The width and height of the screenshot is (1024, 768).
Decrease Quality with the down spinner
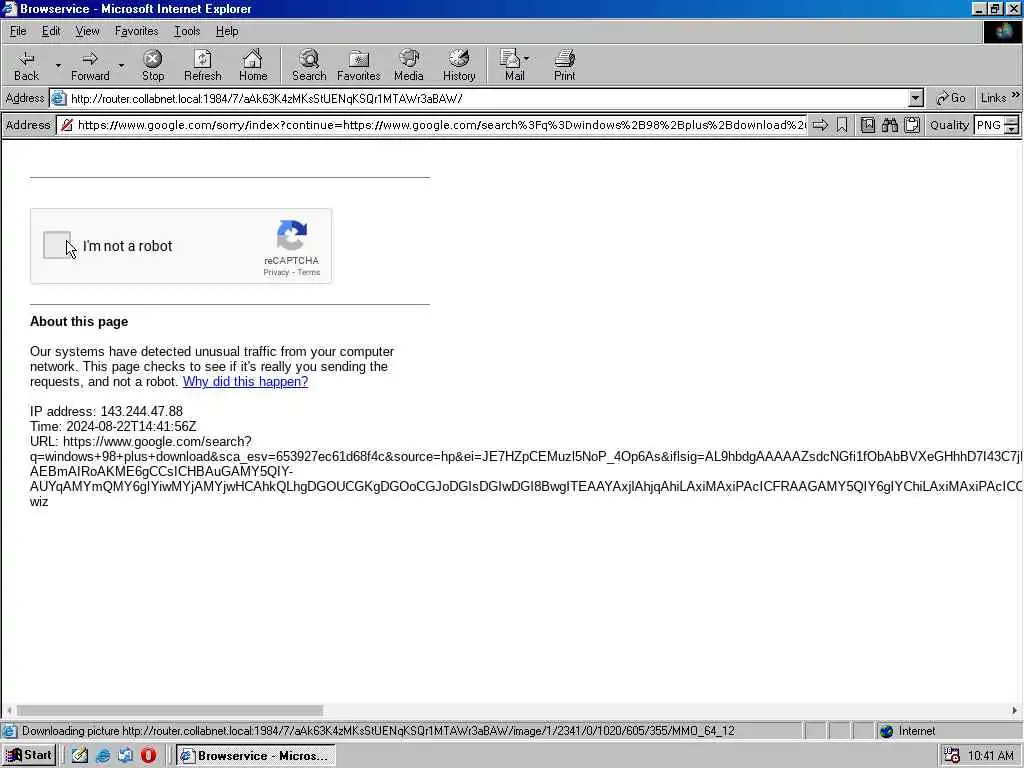point(1012,129)
